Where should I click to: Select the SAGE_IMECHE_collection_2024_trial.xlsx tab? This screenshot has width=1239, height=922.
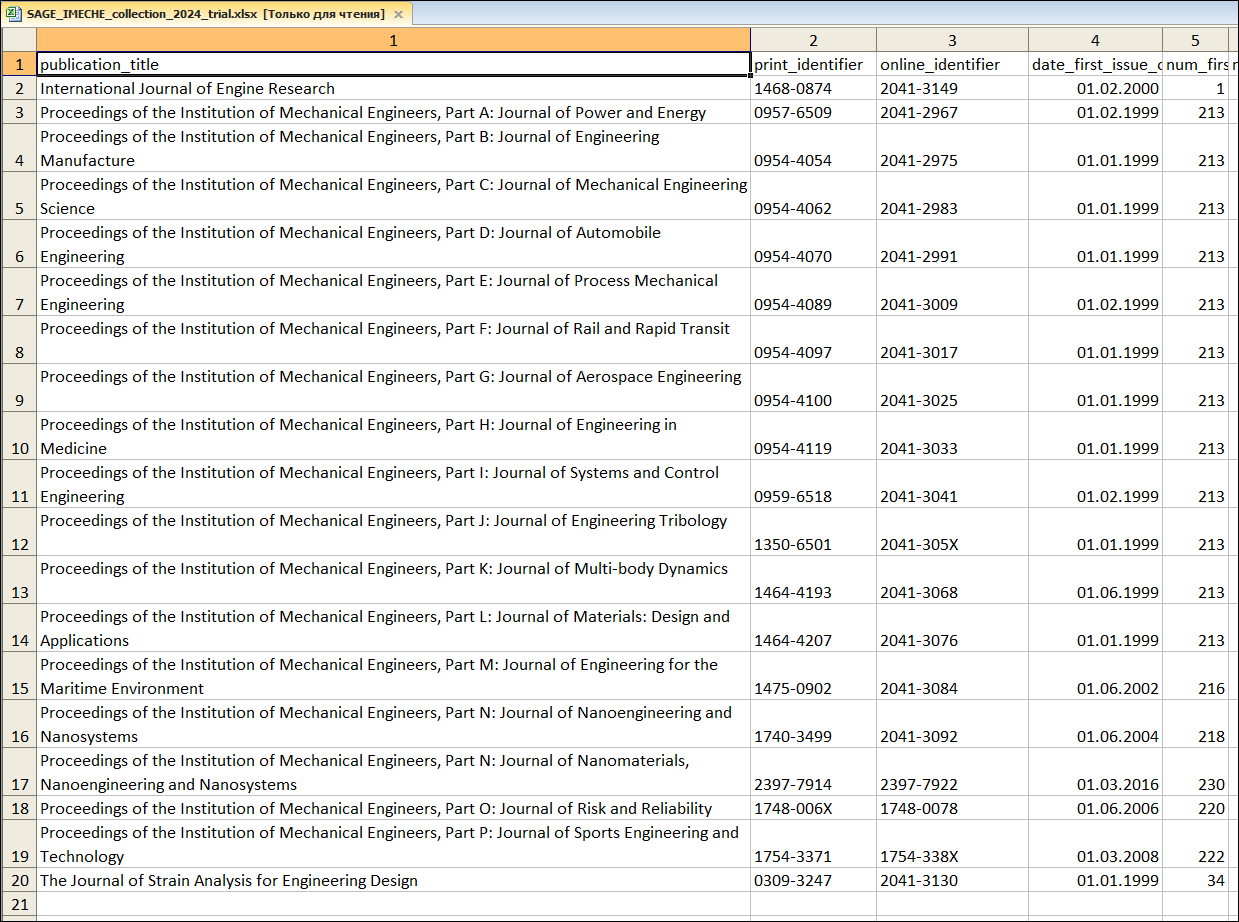point(200,14)
